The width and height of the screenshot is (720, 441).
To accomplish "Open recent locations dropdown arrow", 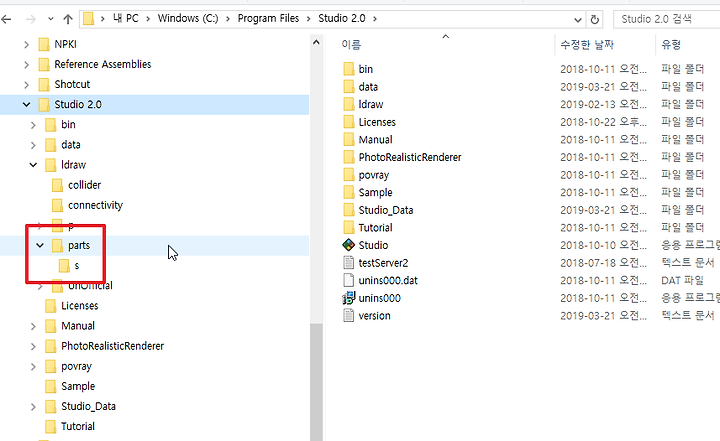I will [x=51, y=19].
